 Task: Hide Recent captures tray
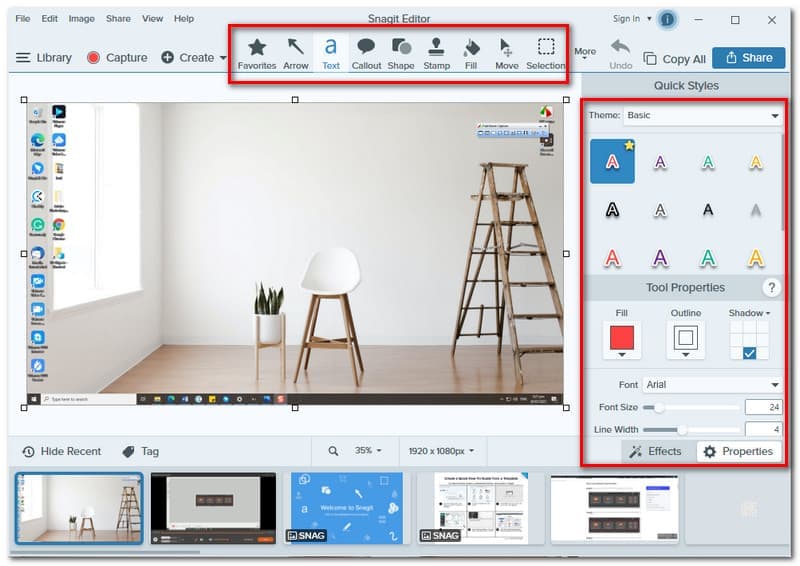[62, 451]
